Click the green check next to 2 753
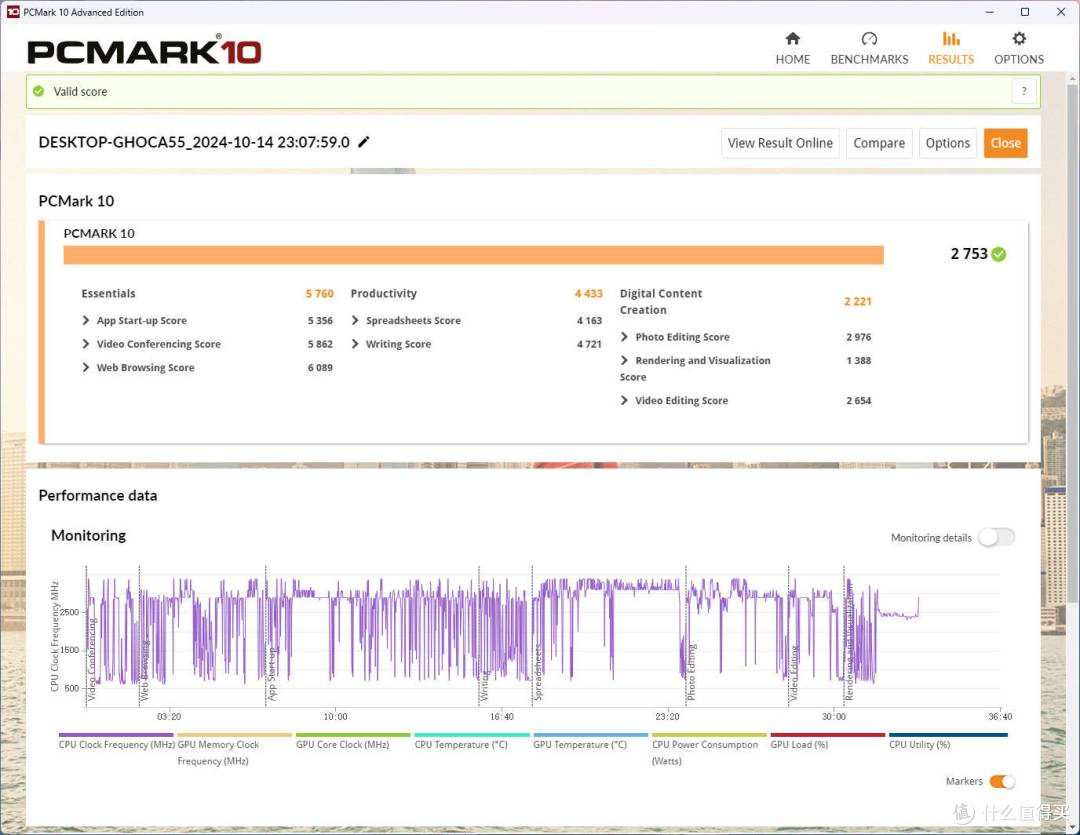The image size is (1080, 835). coord(999,254)
